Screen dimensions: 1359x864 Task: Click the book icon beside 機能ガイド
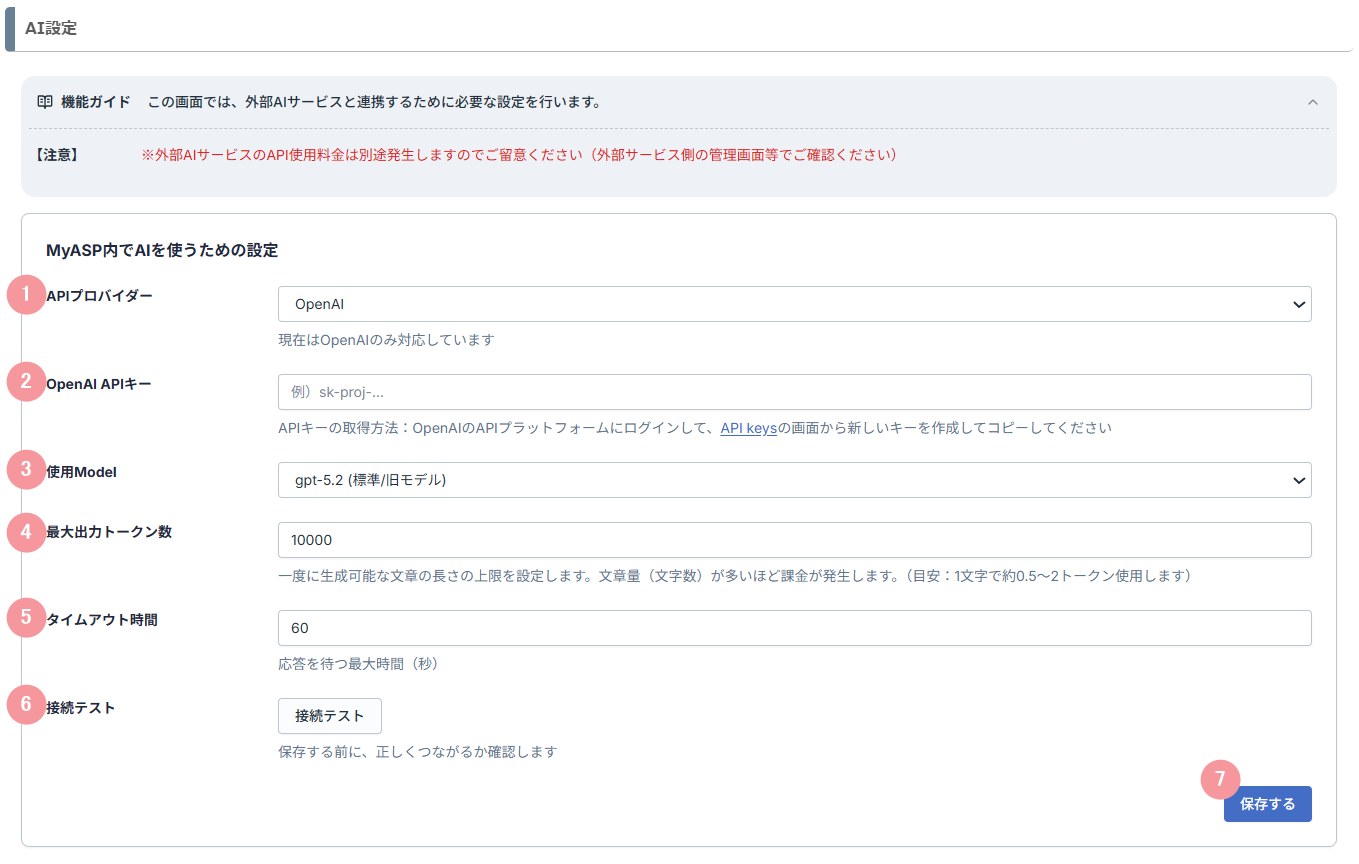(44, 102)
